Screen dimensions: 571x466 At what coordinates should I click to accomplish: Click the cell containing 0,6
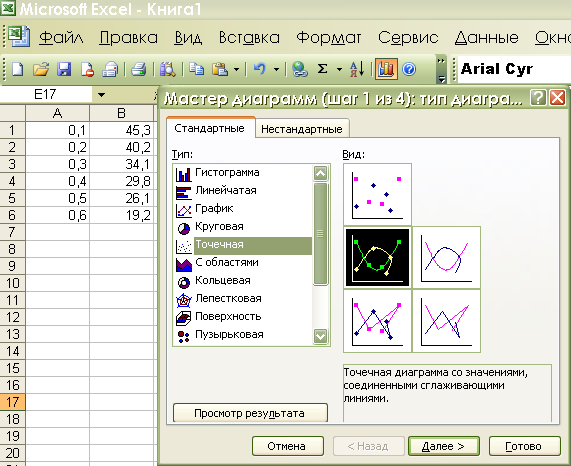click(x=58, y=215)
